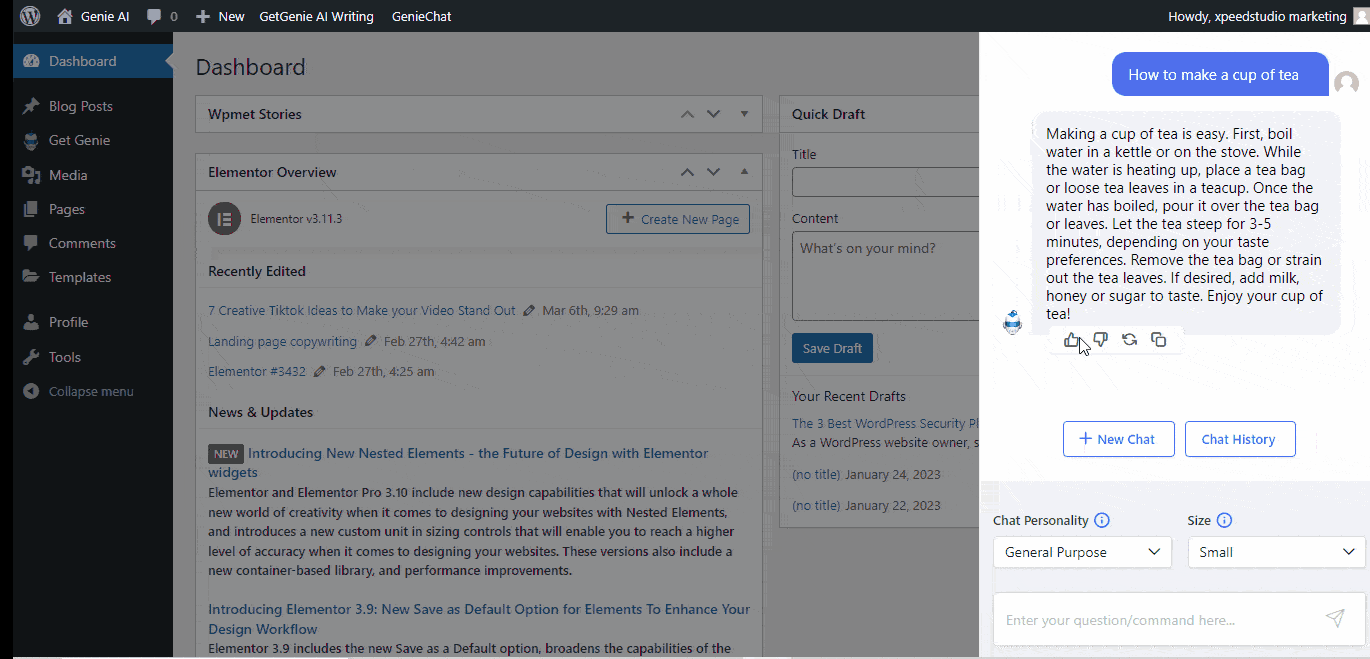The height and width of the screenshot is (659, 1370).
Task: Click the Media sidebar icon
Action: [x=31, y=175]
